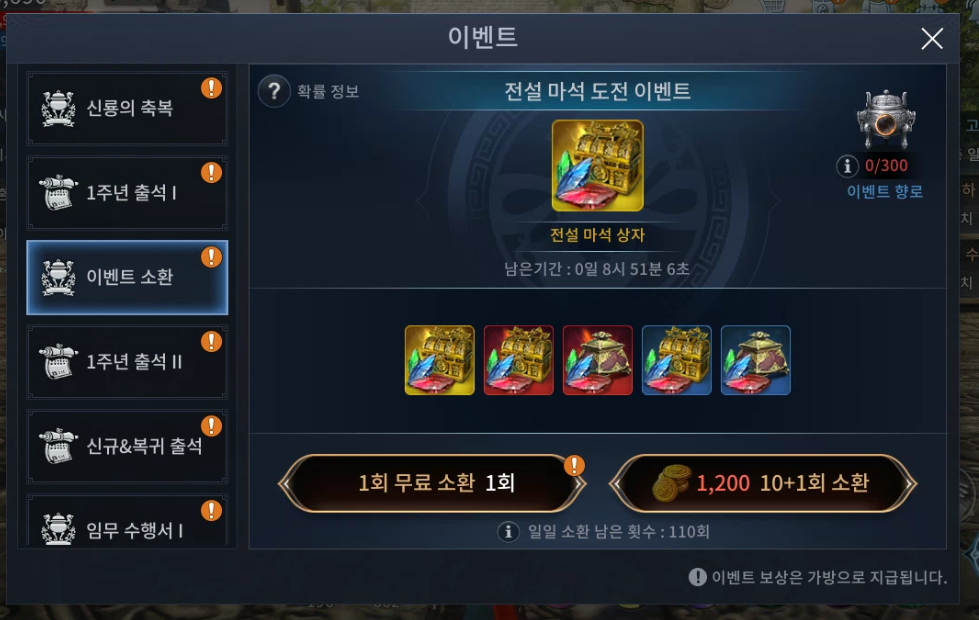Close the 이벤트 window with X
The width and height of the screenshot is (979, 620).
(932, 39)
